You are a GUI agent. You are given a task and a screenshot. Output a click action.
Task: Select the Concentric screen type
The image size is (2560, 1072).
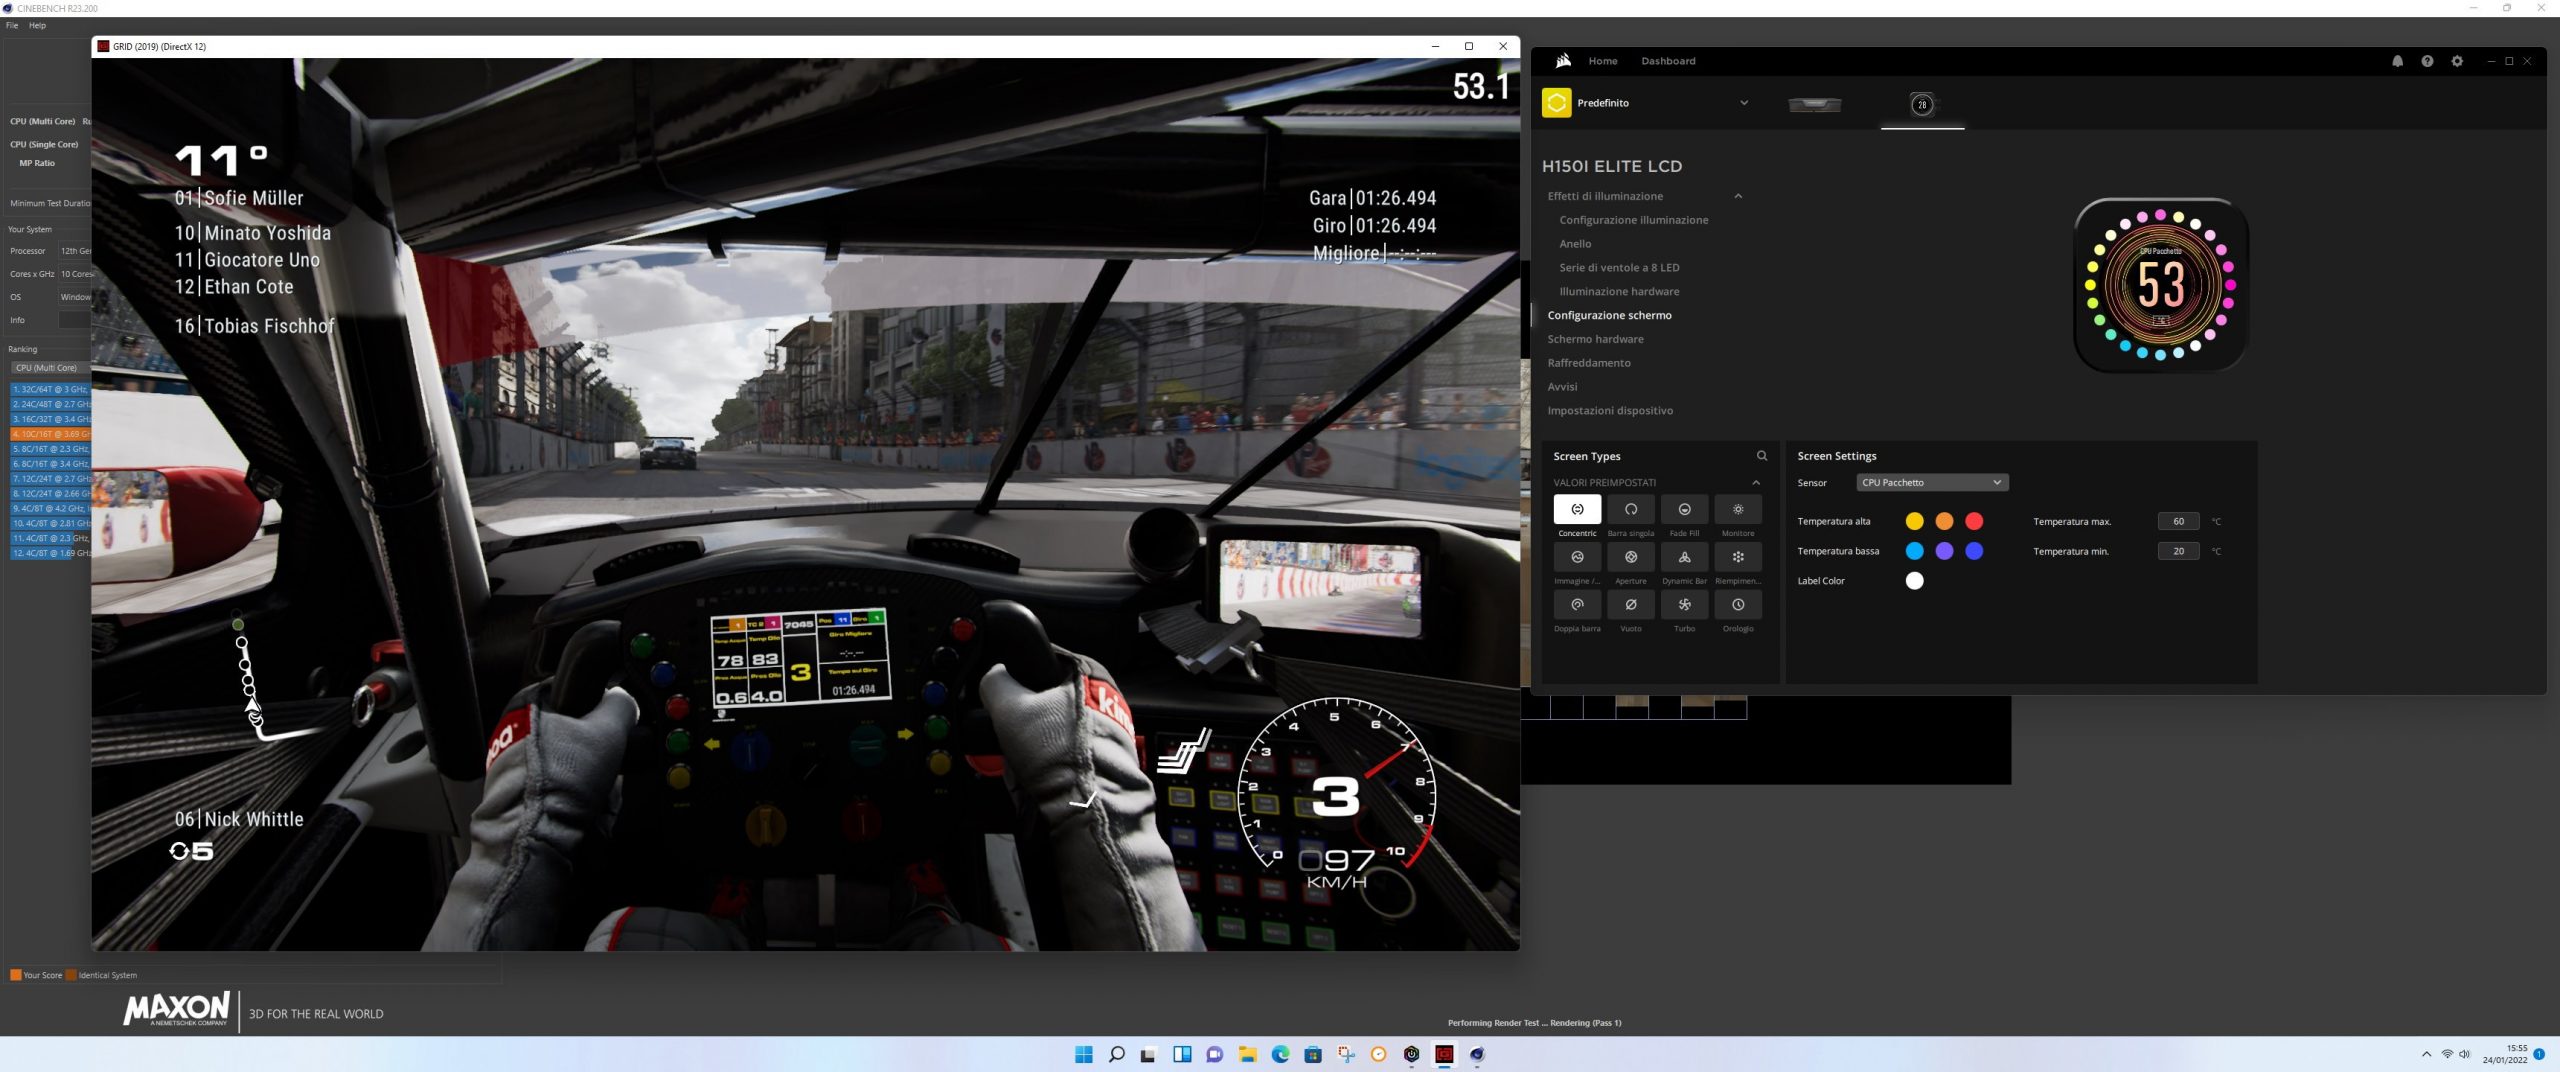[1577, 509]
